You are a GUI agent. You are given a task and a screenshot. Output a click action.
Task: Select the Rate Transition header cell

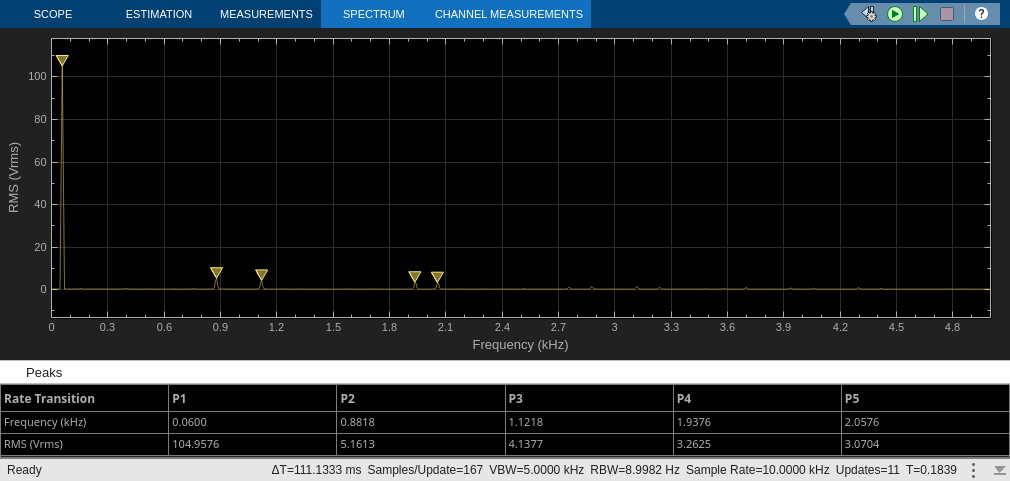(x=84, y=398)
